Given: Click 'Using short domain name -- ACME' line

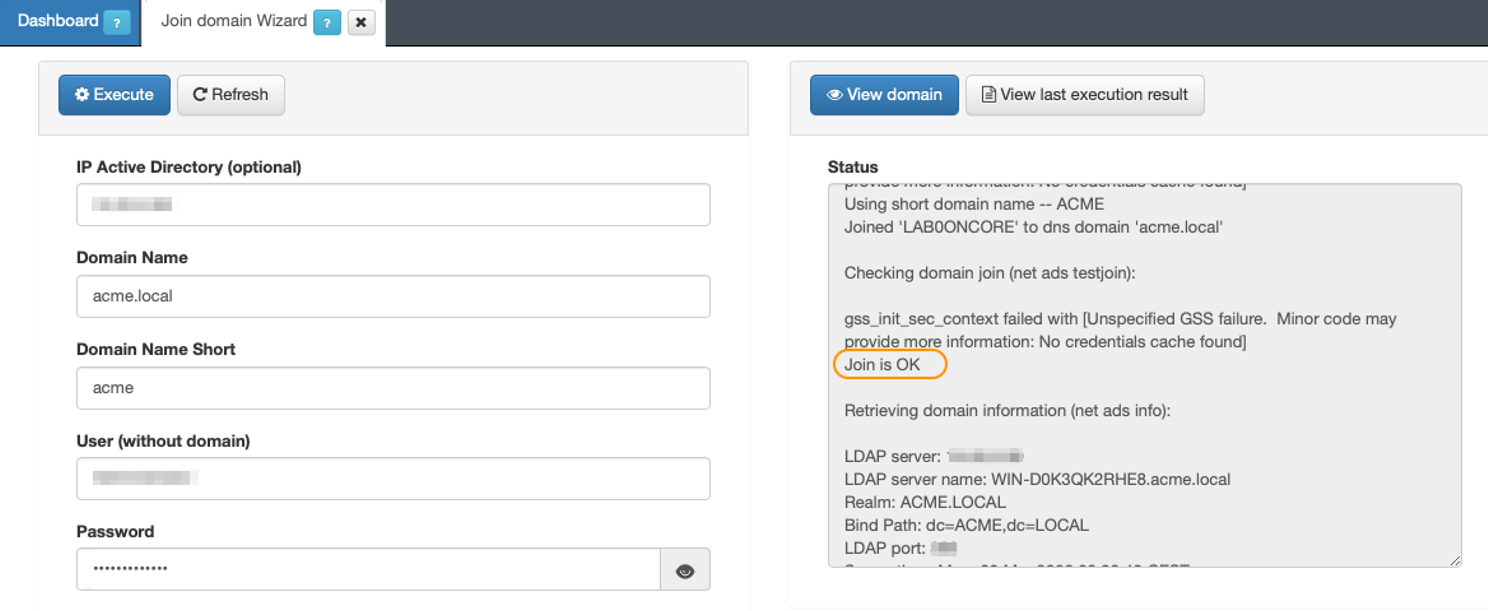Looking at the screenshot, I should pos(974,204).
